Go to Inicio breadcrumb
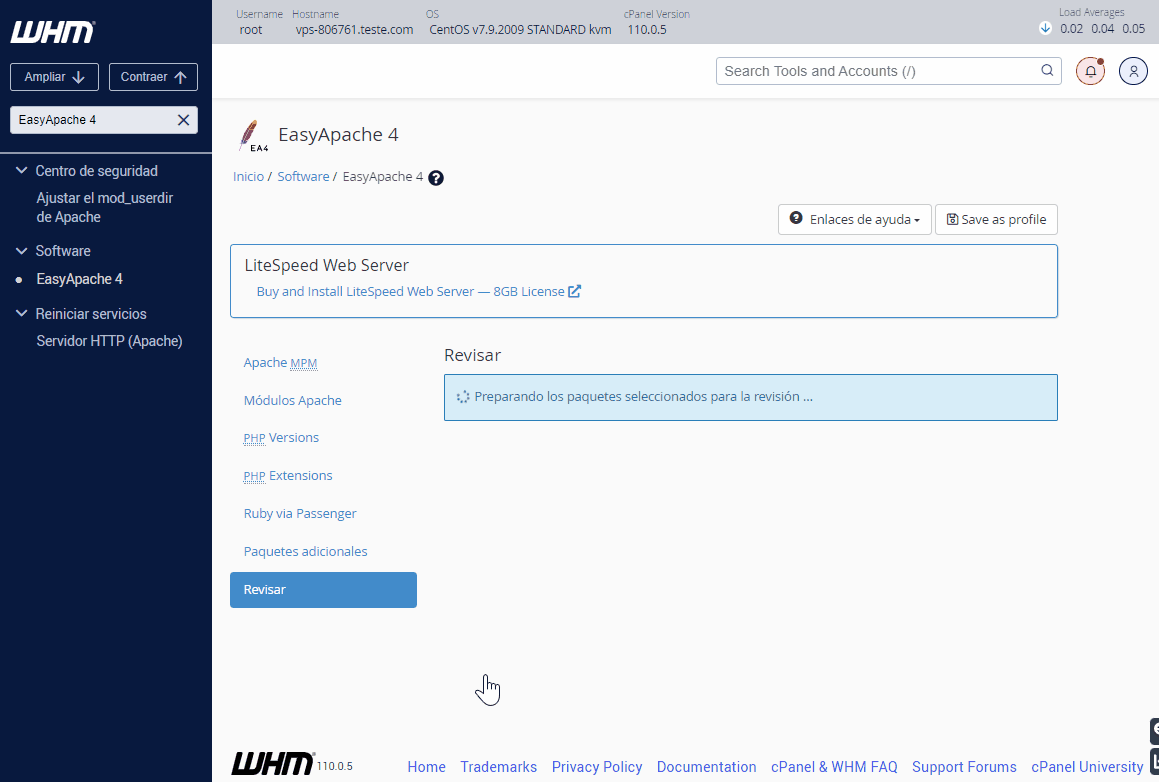Viewport: 1159px width, 782px height. [248, 177]
